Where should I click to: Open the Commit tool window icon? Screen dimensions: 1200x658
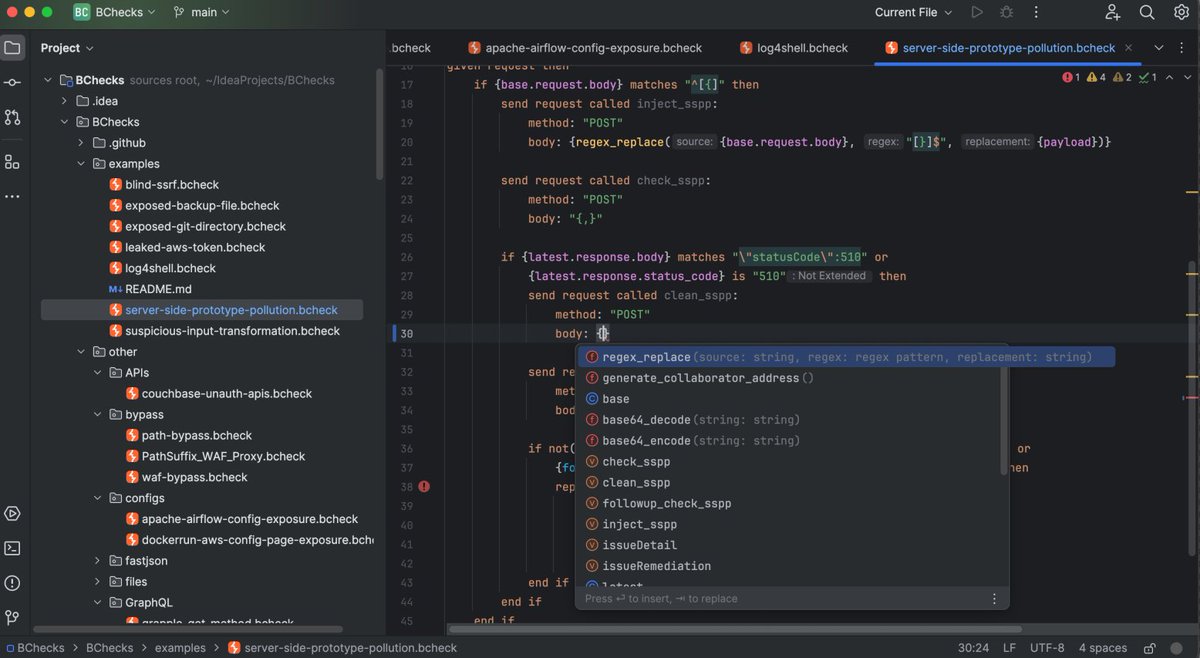click(12, 82)
